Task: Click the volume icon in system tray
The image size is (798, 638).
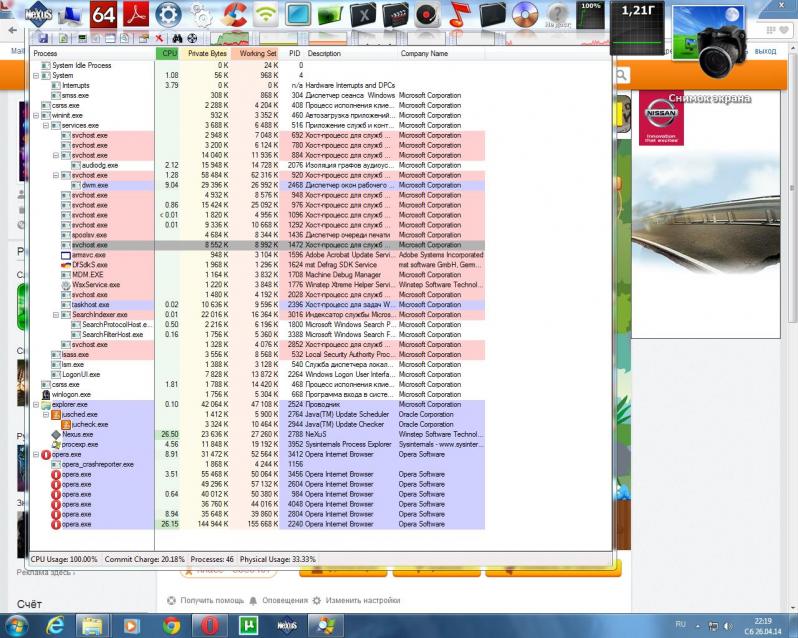Action: tap(728, 626)
